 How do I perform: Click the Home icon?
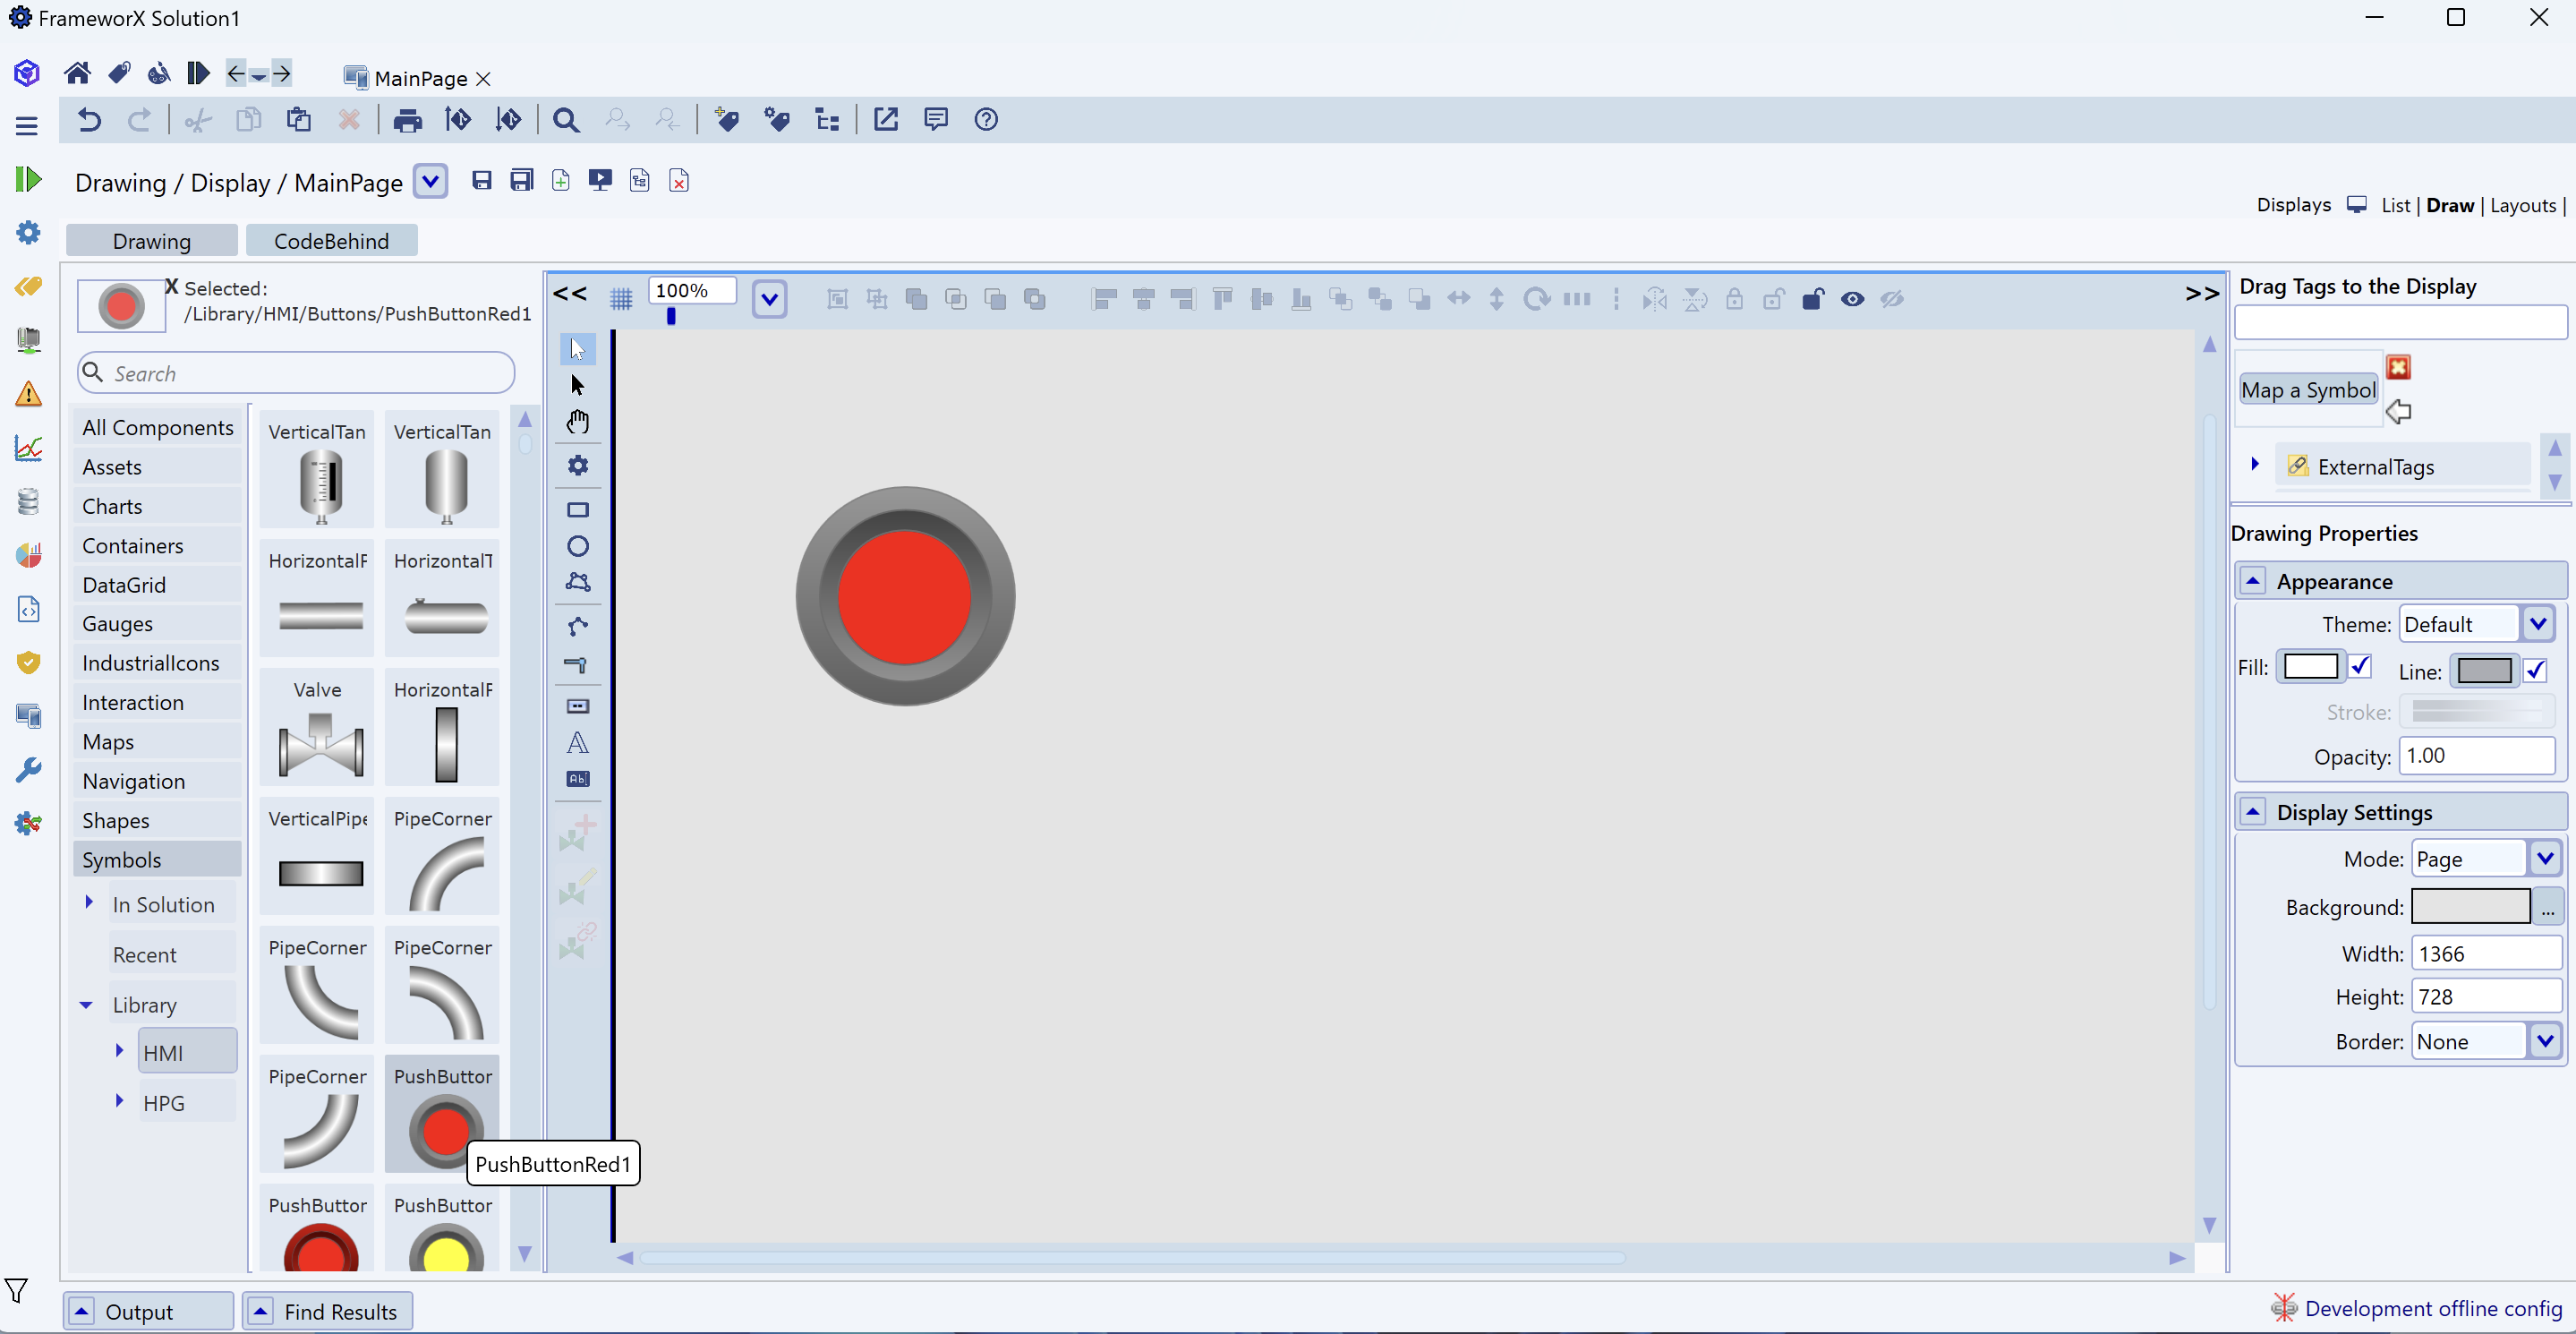[x=77, y=73]
